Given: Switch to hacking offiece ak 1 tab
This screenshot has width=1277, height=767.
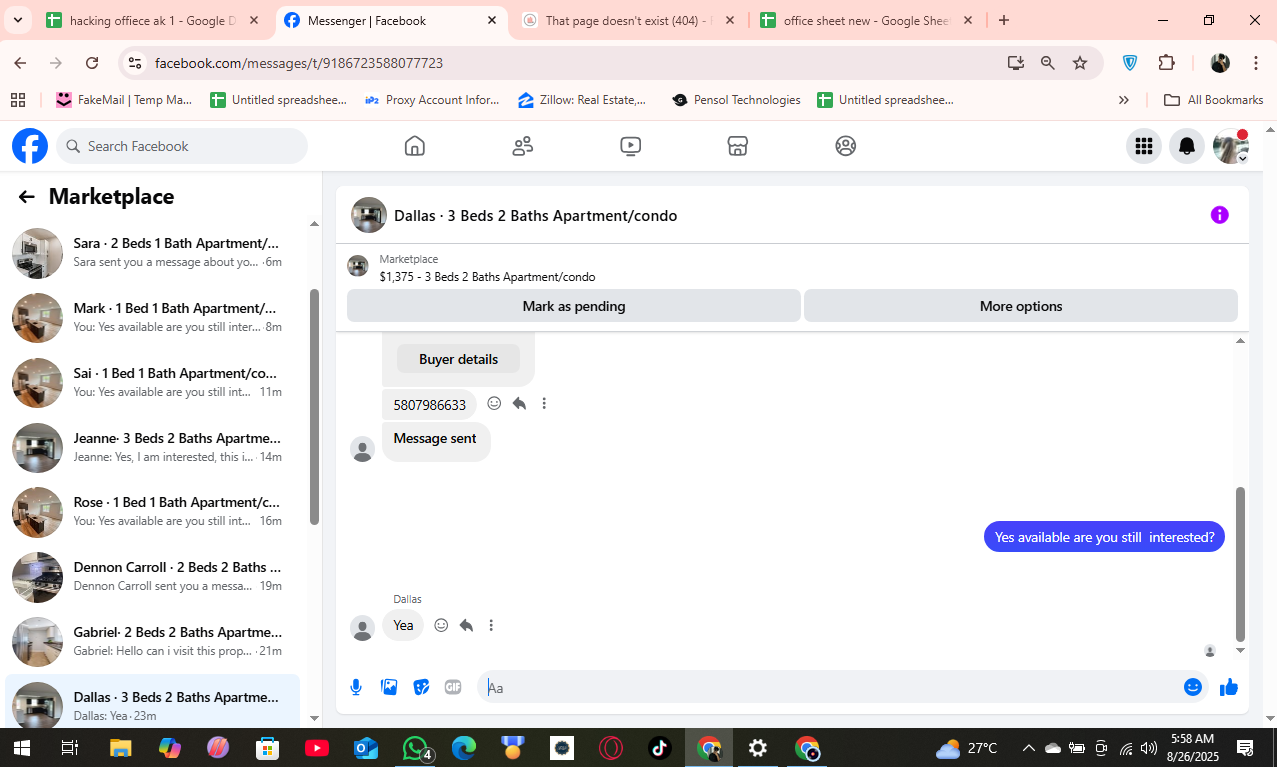Looking at the screenshot, I should pyautogui.click(x=155, y=20).
